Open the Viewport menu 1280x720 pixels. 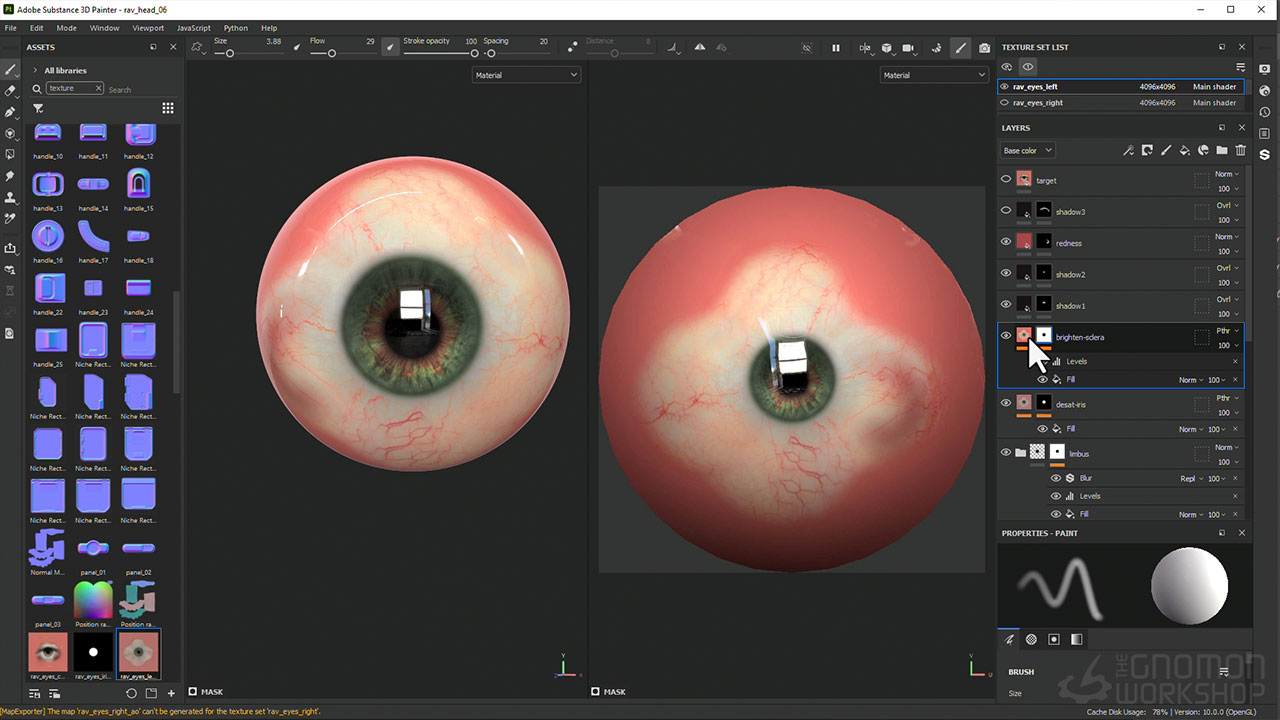pyautogui.click(x=148, y=28)
